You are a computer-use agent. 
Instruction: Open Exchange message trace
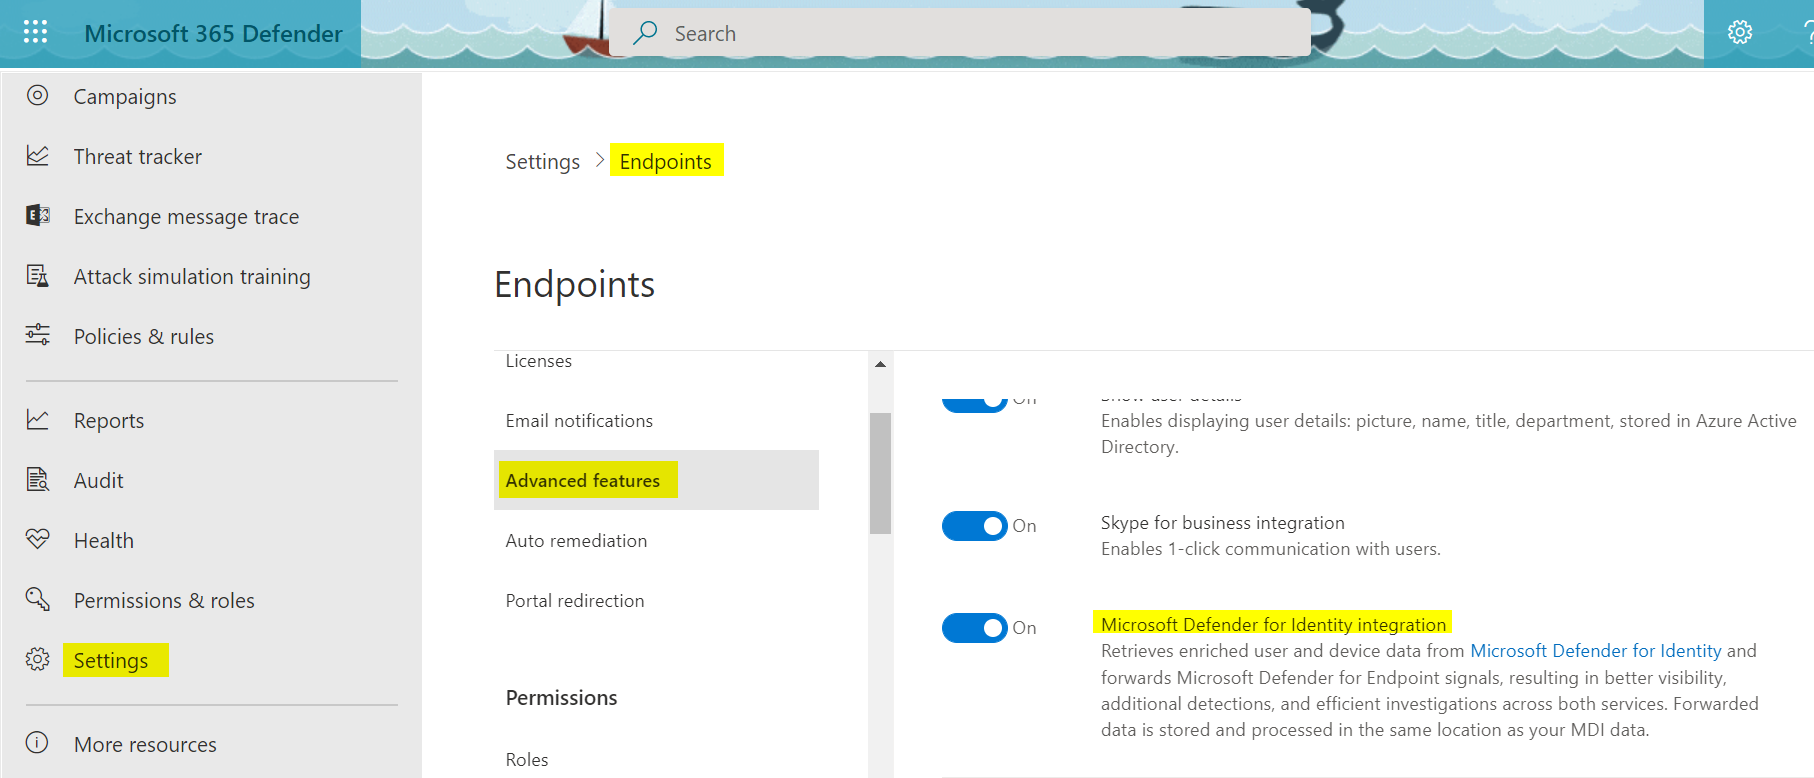[186, 217]
